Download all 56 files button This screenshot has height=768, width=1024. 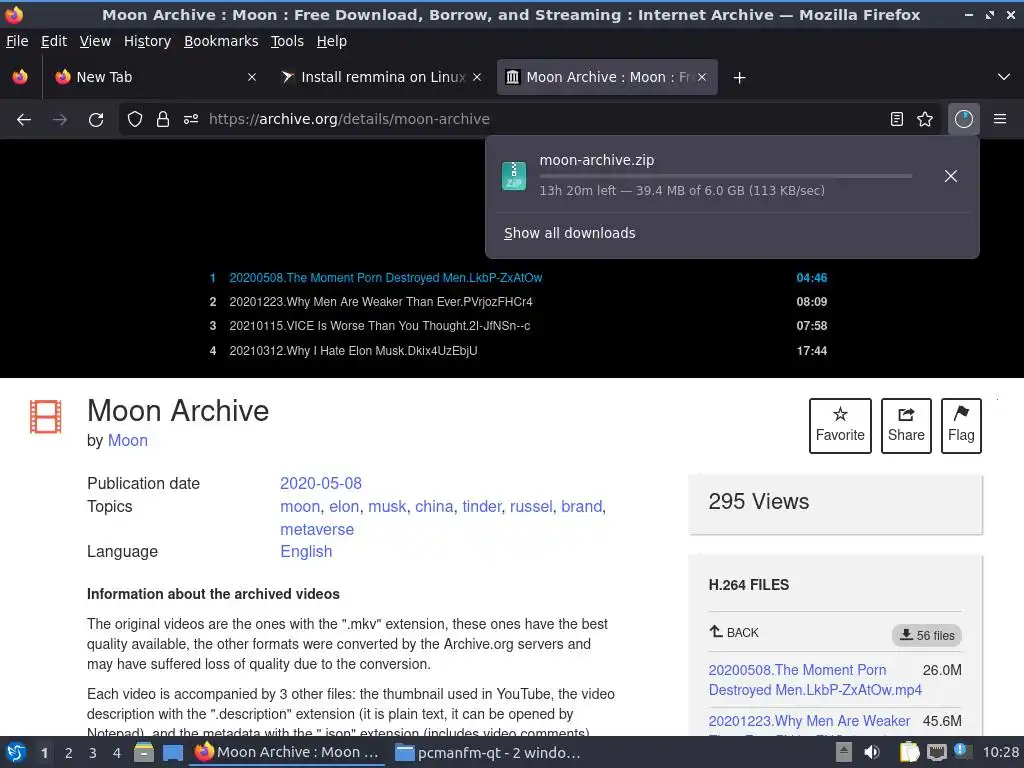(927, 635)
